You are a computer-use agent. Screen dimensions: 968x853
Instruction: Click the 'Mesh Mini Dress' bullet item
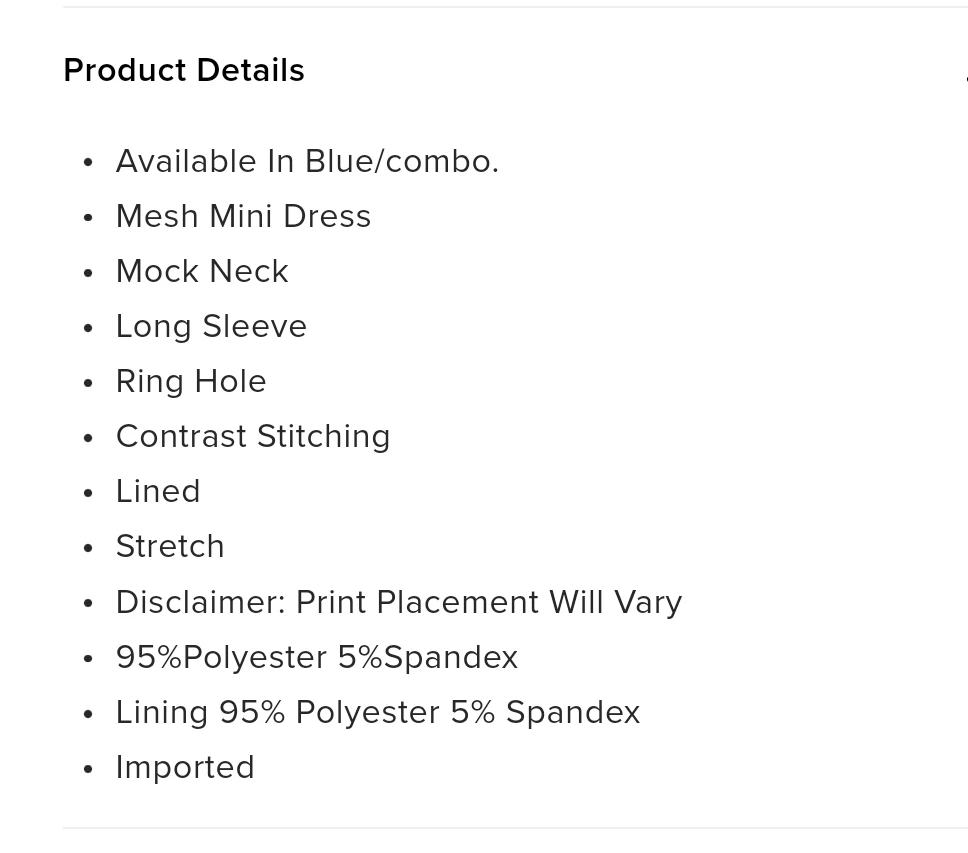point(243,216)
